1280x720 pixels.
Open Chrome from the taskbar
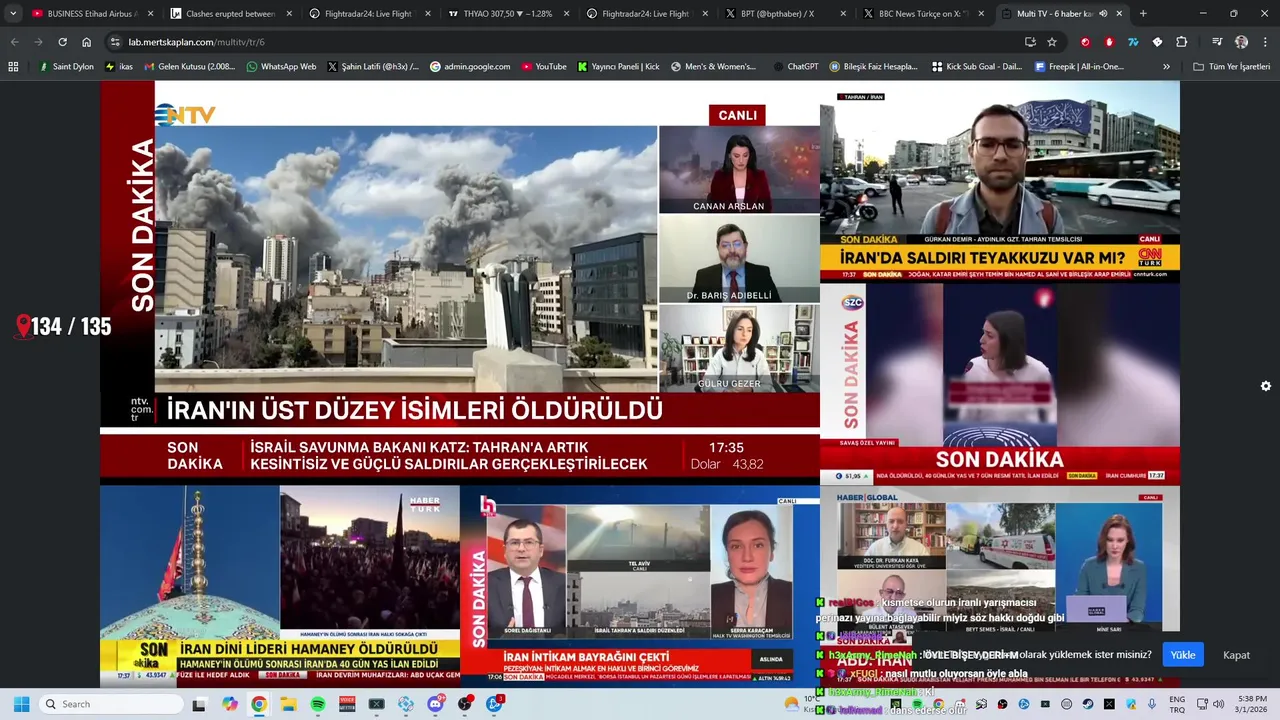(259, 704)
